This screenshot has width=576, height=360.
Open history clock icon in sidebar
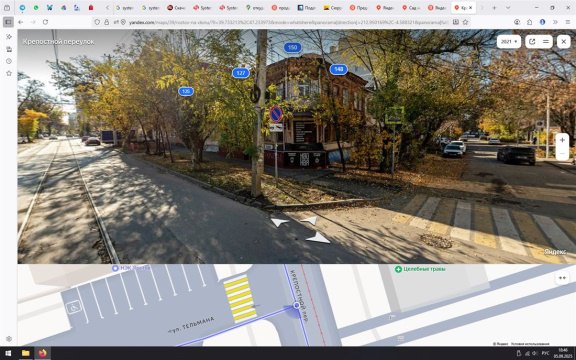[9, 61]
